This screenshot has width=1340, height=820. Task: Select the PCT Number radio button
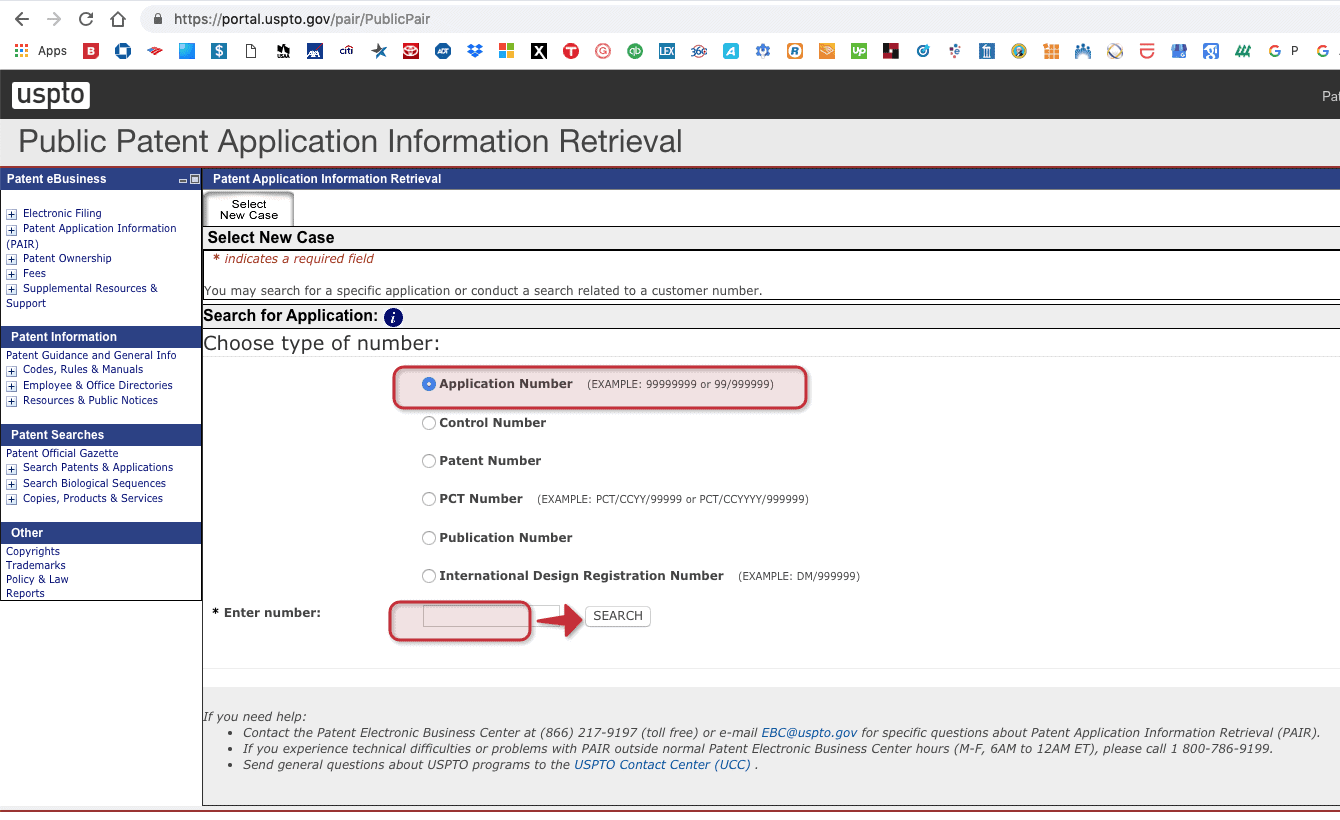429,499
